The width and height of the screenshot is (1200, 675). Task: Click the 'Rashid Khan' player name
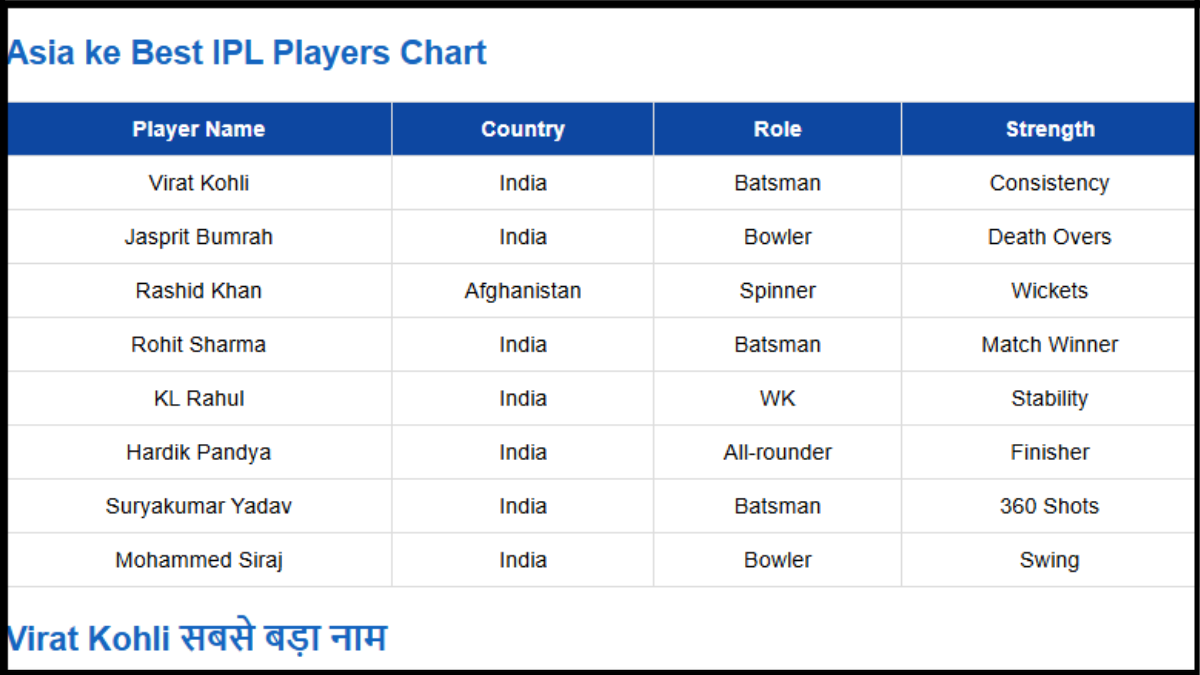pyautogui.click(x=198, y=291)
